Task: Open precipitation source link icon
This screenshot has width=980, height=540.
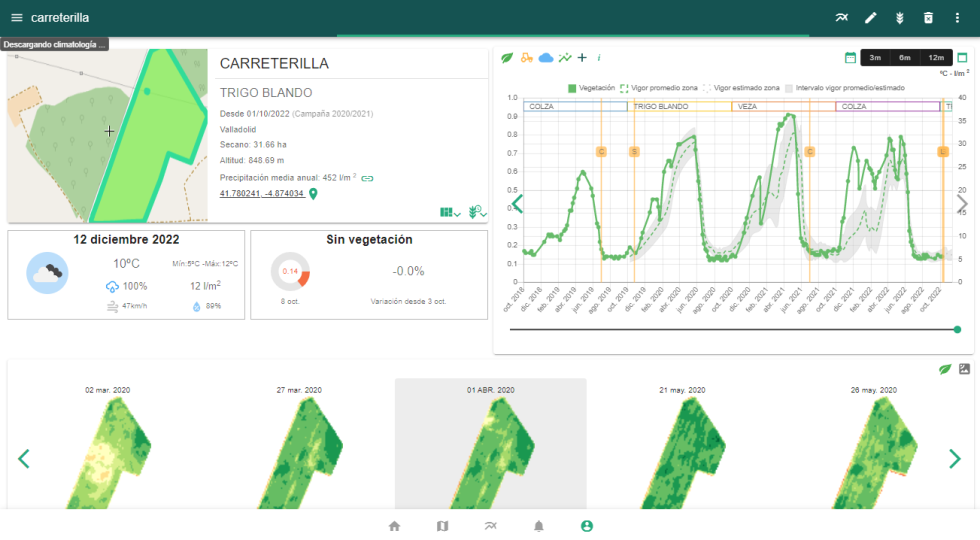Action: coord(368,178)
